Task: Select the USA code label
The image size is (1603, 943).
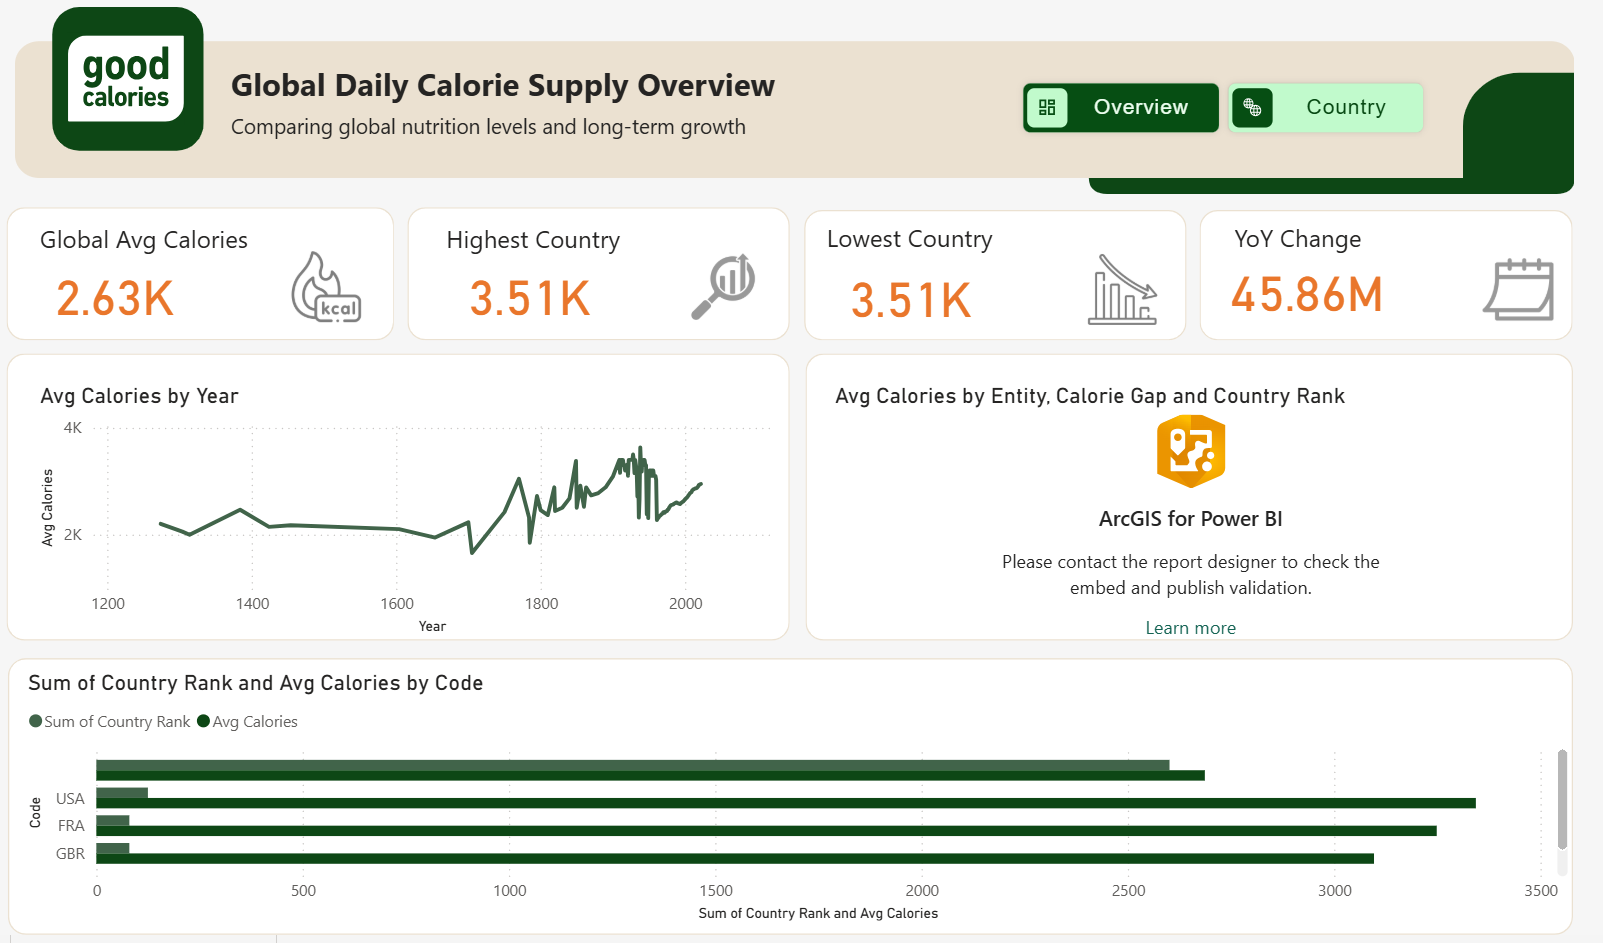Action: pyautogui.click(x=70, y=798)
